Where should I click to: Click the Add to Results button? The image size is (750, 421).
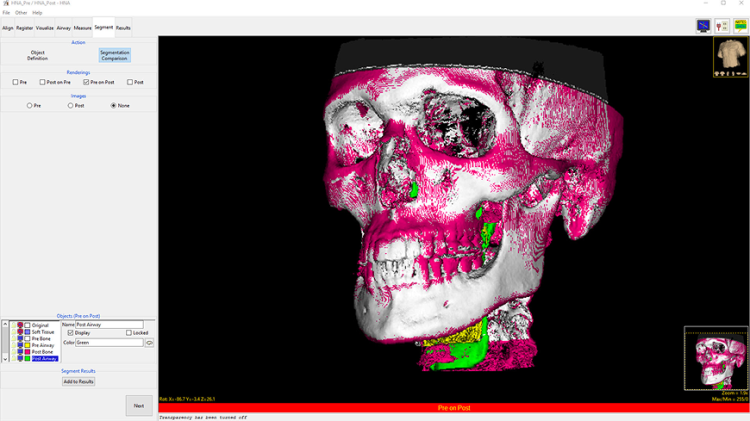click(x=78, y=381)
